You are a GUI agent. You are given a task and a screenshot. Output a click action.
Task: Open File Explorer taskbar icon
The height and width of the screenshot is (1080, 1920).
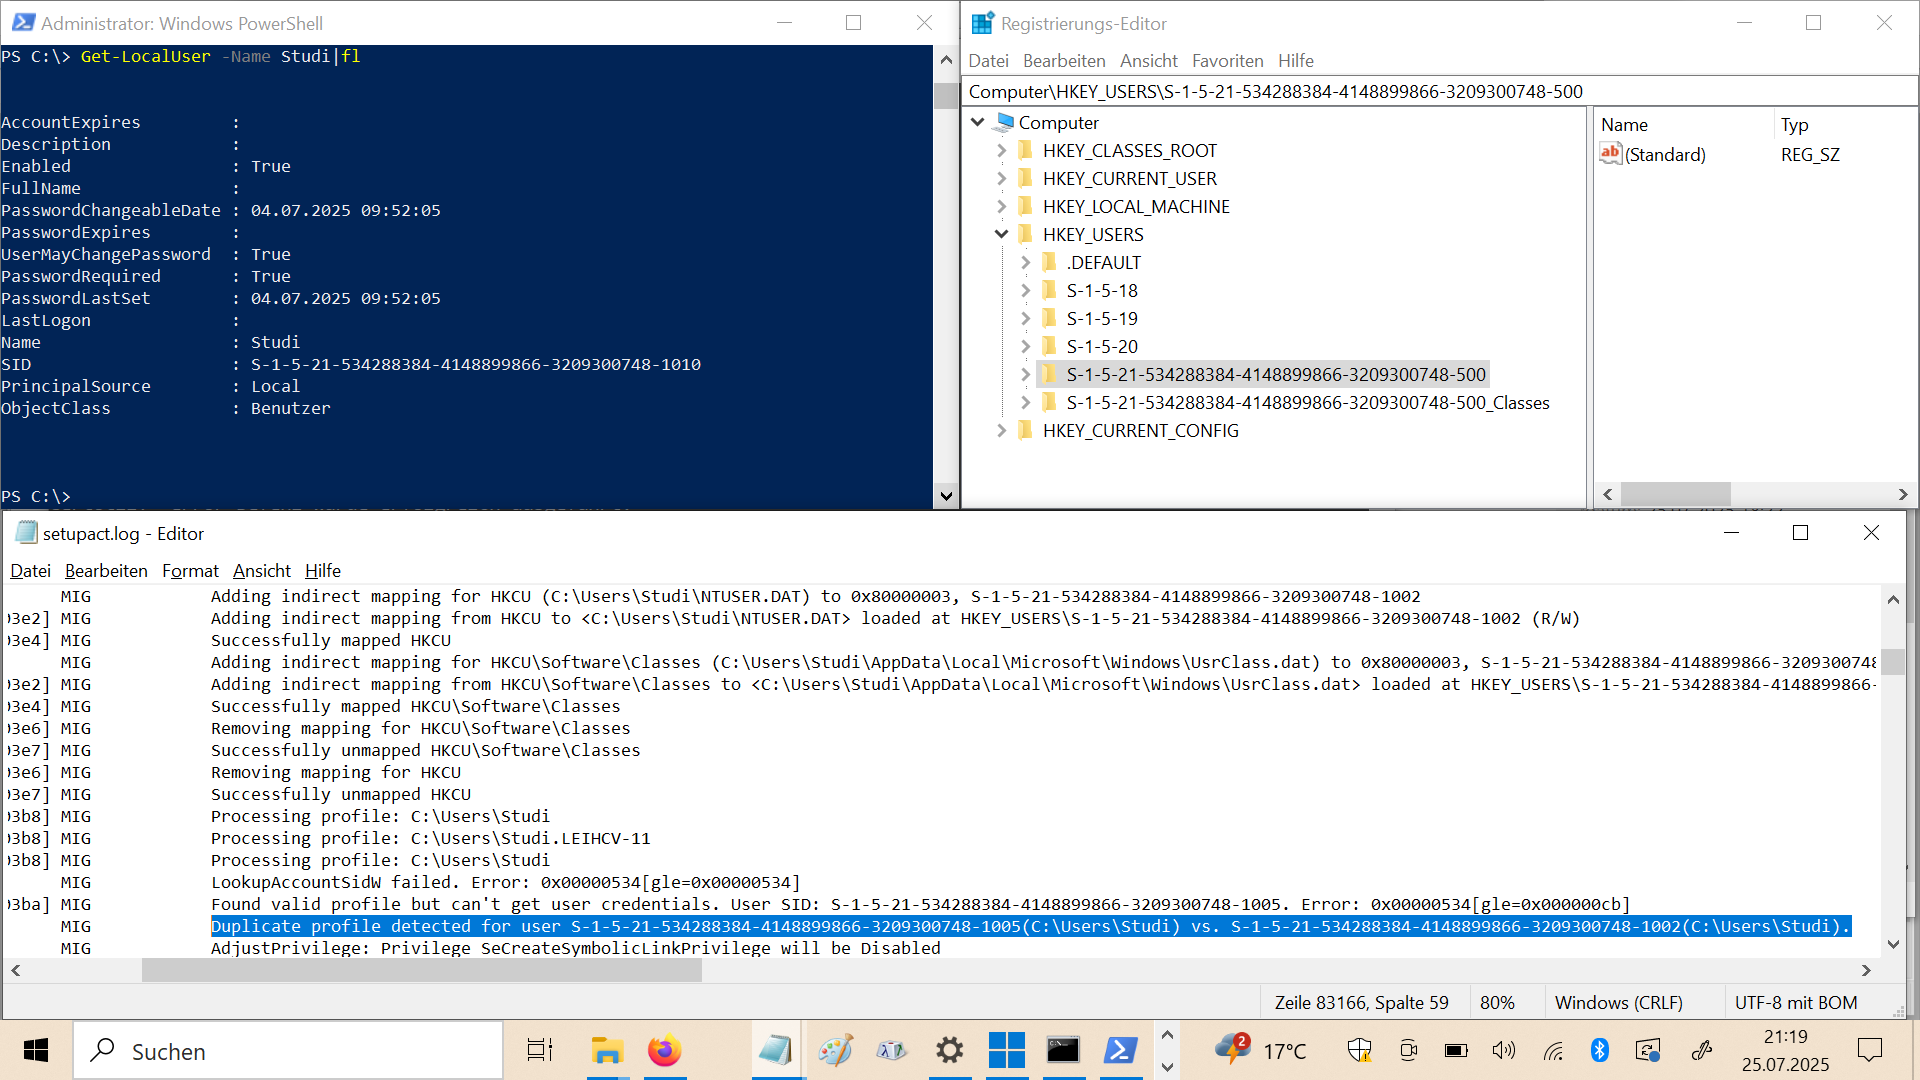pos(606,1051)
